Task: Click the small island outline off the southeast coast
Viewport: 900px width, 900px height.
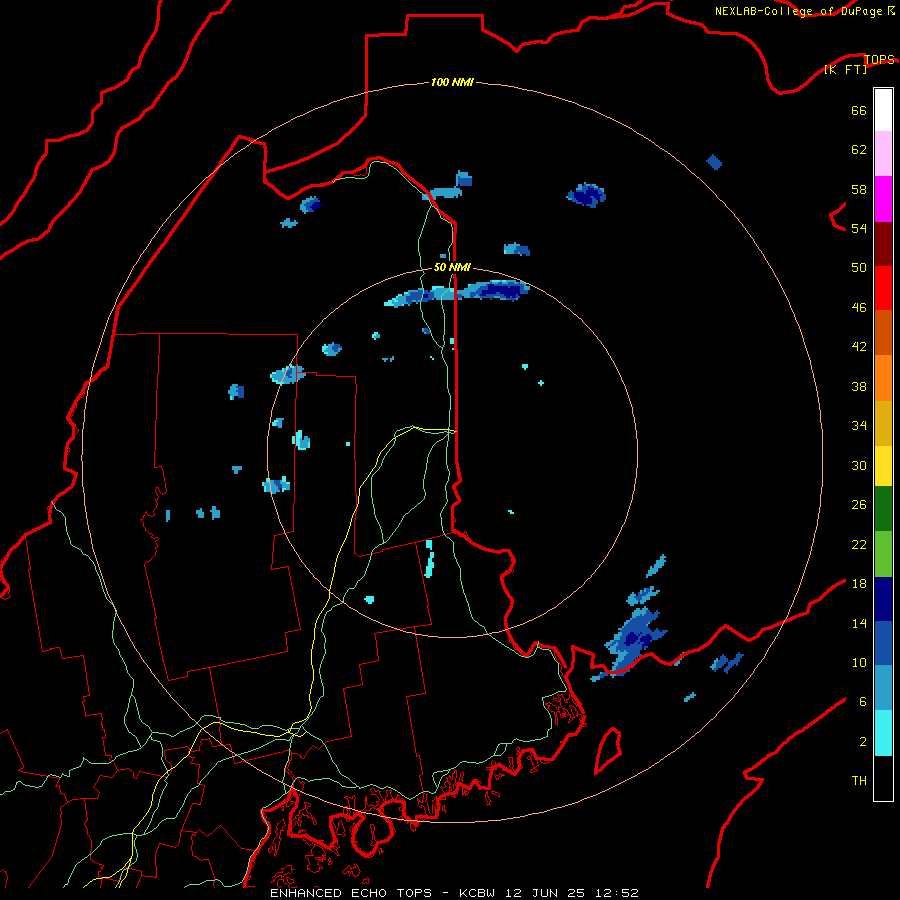Action: tap(608, 751)
